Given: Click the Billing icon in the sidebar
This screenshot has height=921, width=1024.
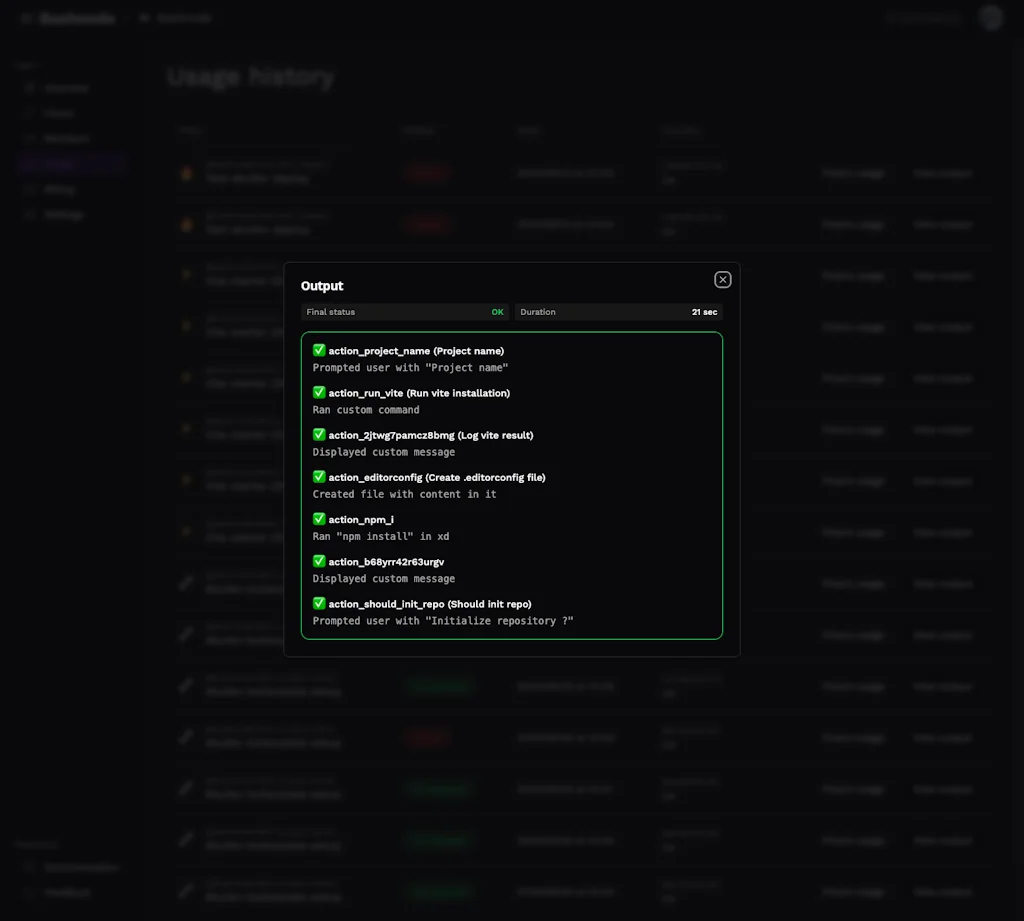Looking at the screenshot, I should click(x=30, y=189).
